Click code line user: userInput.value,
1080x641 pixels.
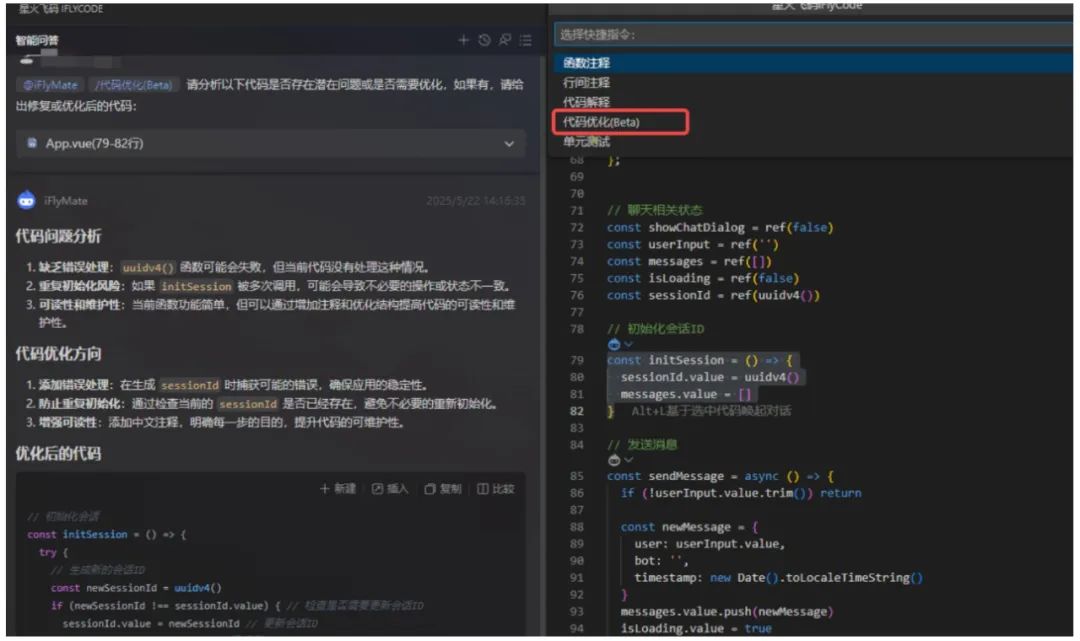(709, 544)
